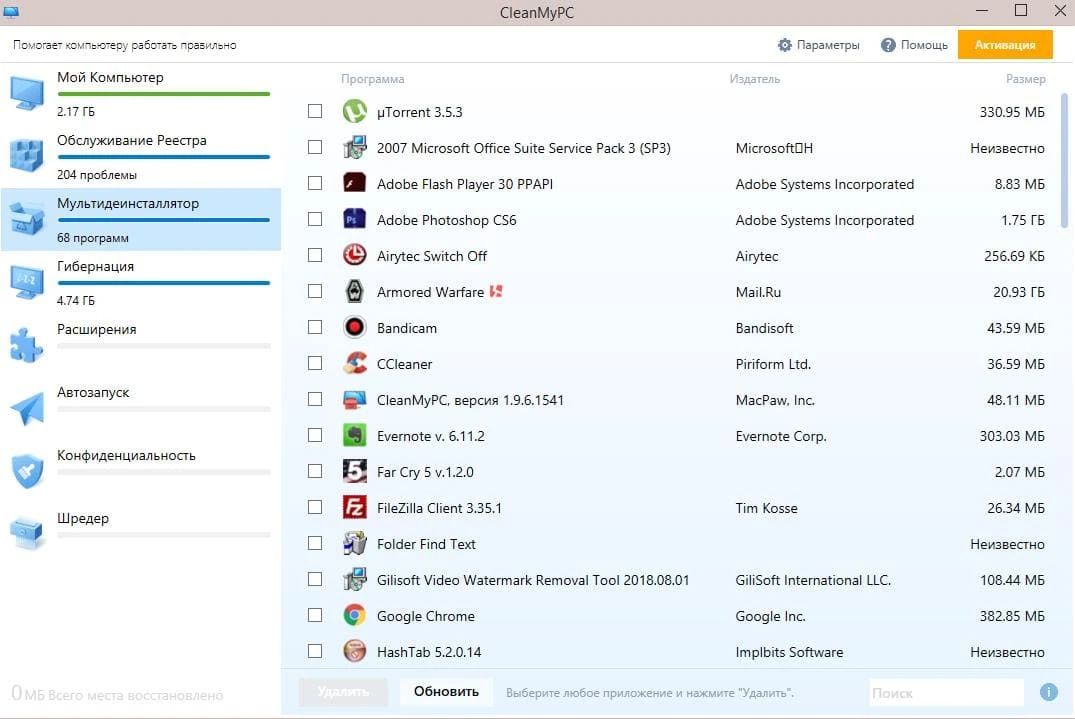This screenshot has width=1075, height=719.
Task: Click the HashTab program icon
Action: pyautogui.click(x=354, y=650)
